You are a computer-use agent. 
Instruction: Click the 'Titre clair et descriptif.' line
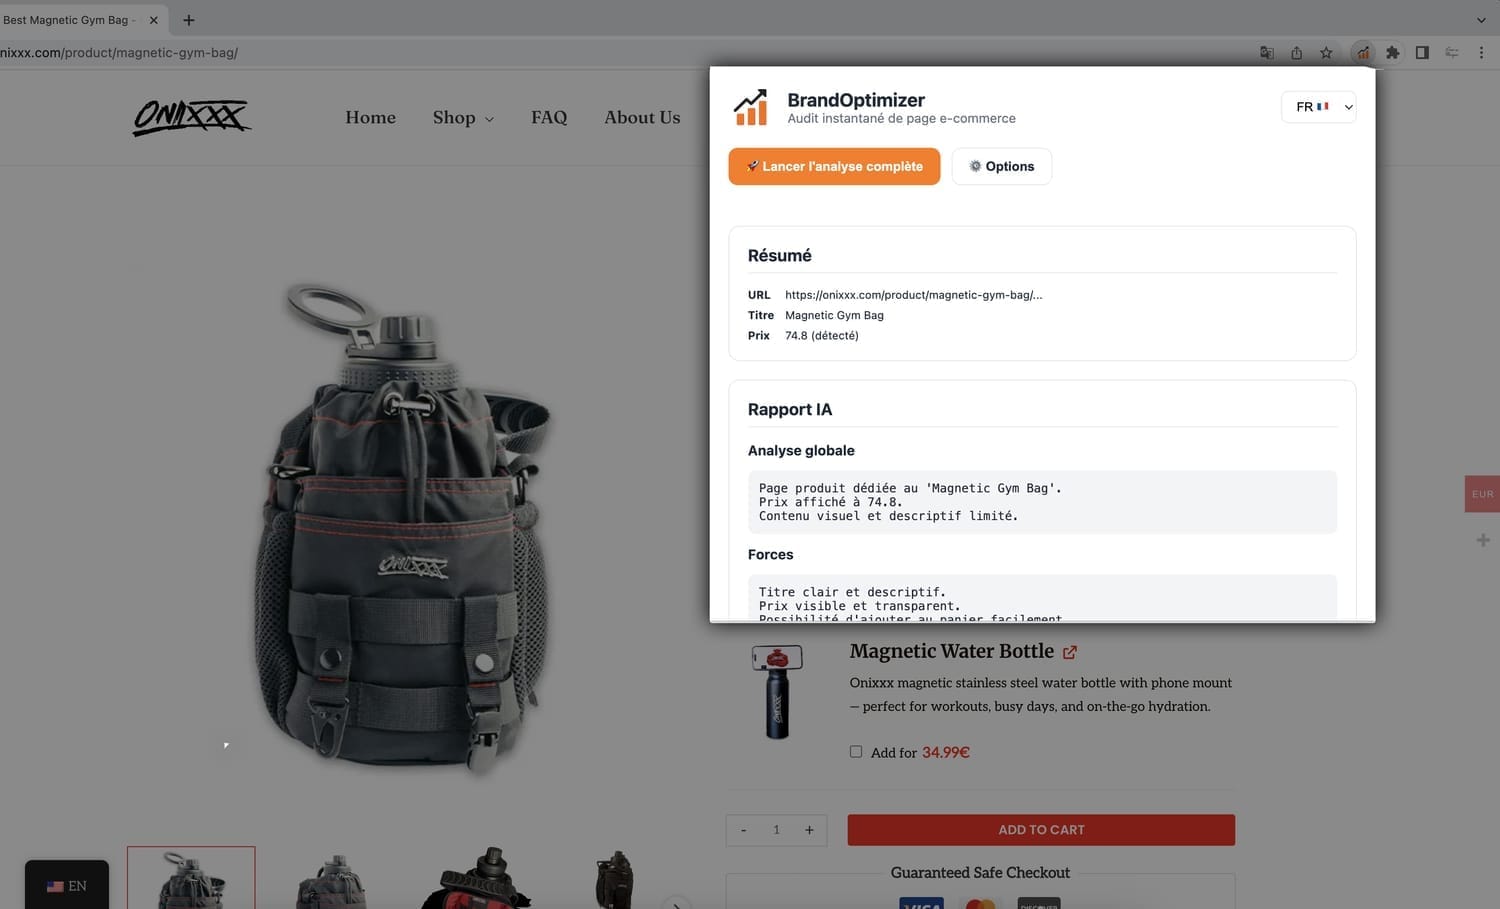pyautogui.click(x=852, y=592)
